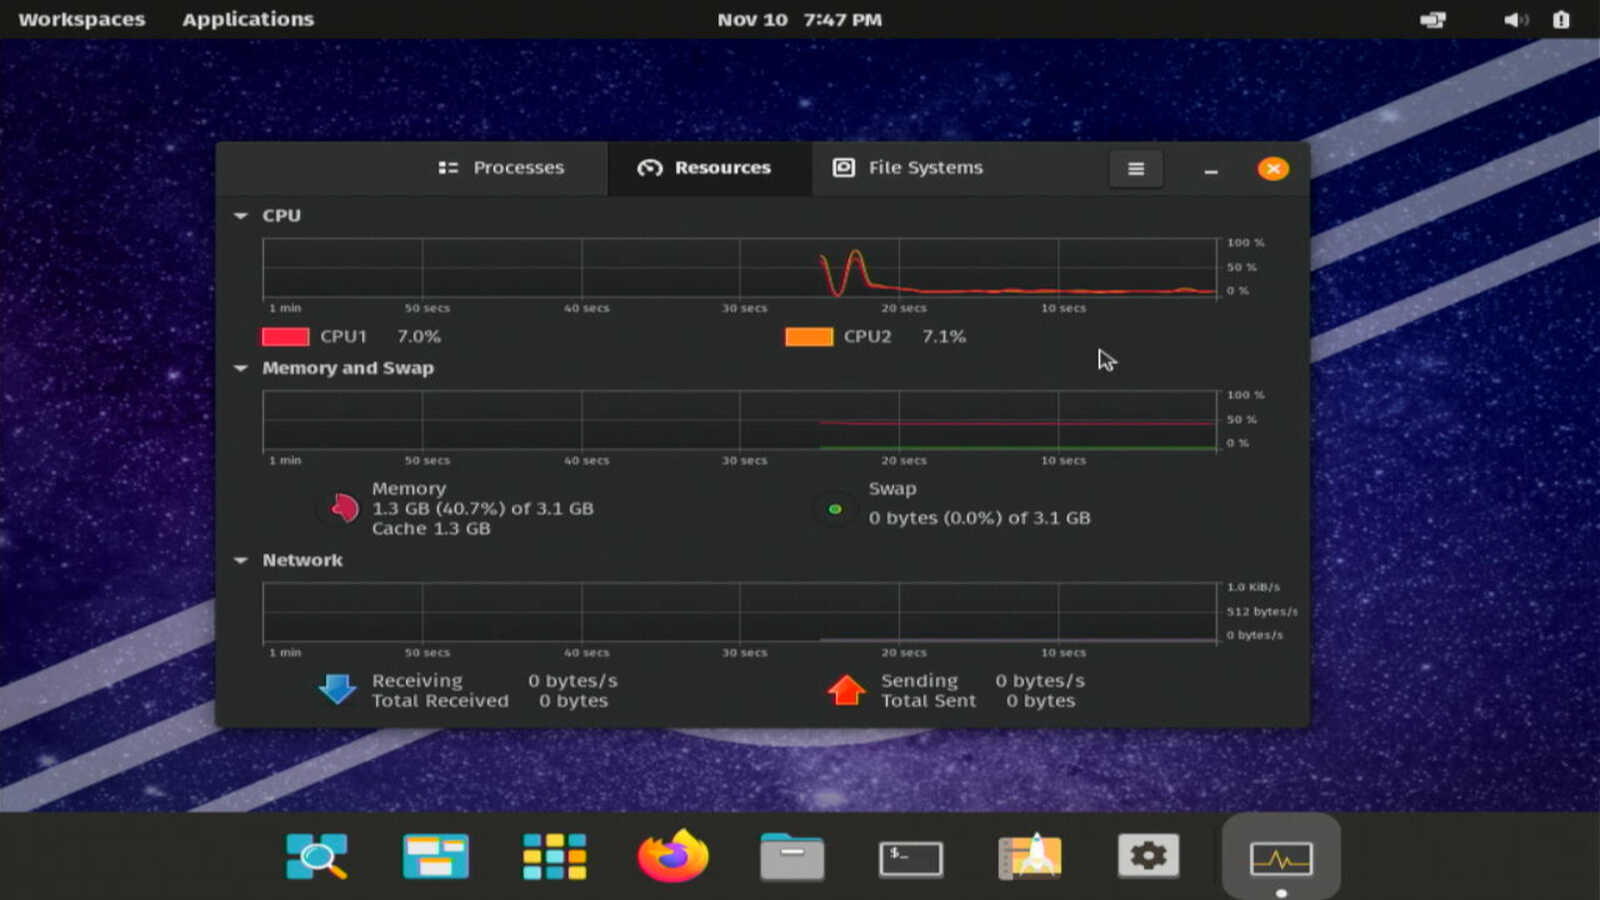The width and height of the screenshot is (1600, 900).
Task: Open the Files manager from the dock
Action: click(792, 857)
